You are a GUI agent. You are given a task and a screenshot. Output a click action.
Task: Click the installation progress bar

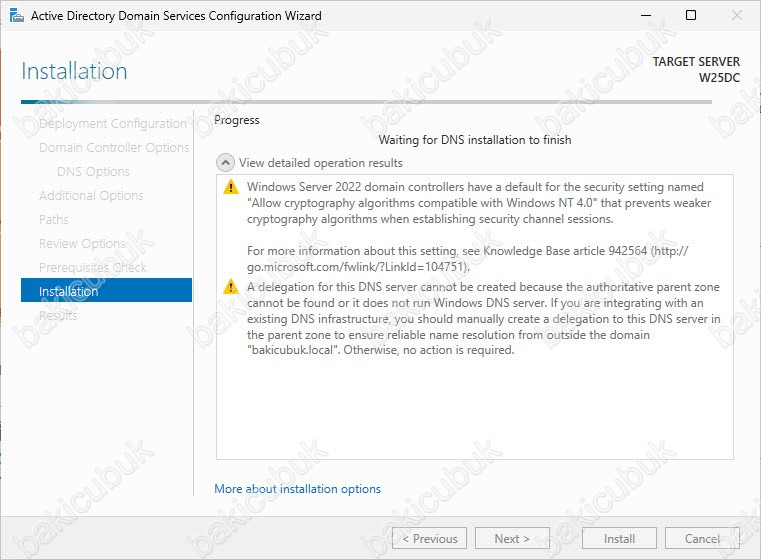pos(366,102)
